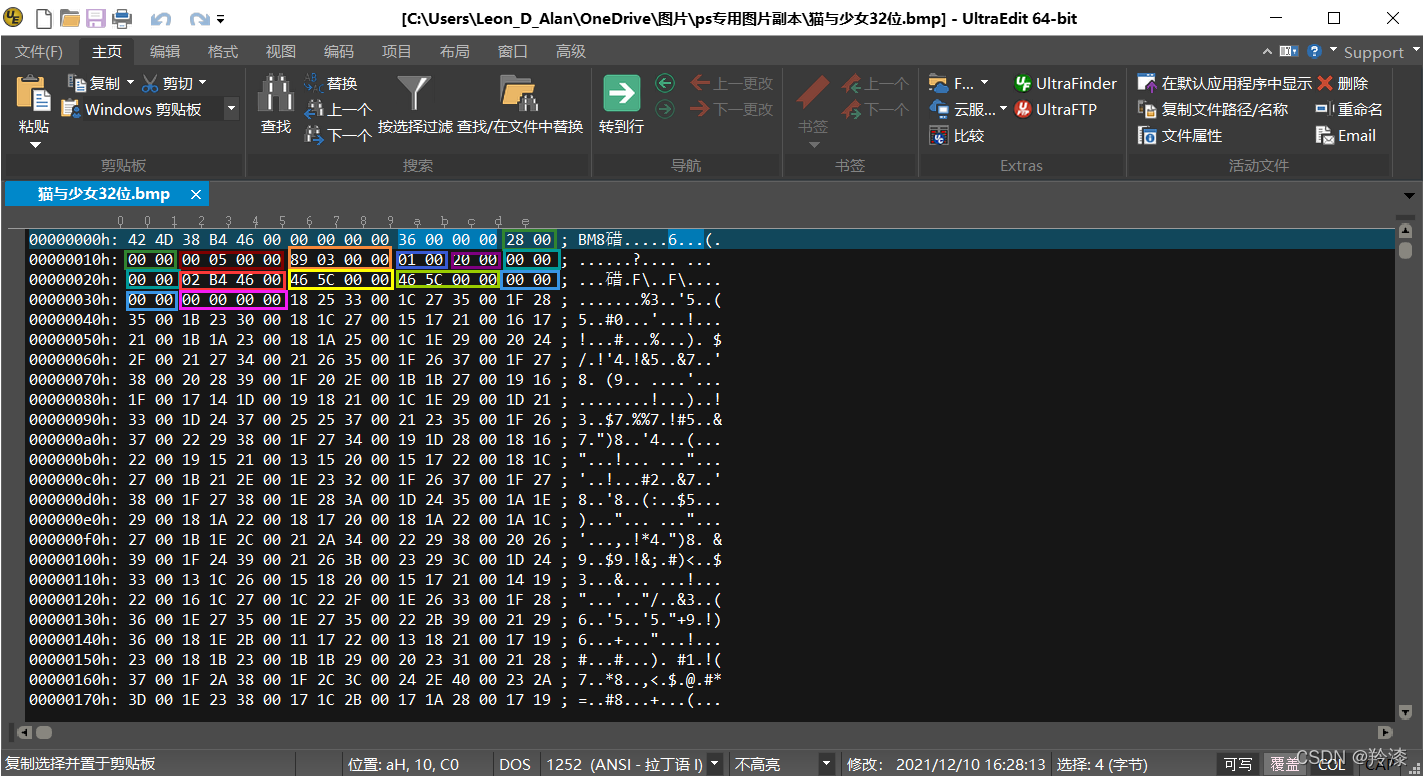Switch to the View (视图) ribbon tab
This screenshot has width=1424, height=777.
pos(281,51)
